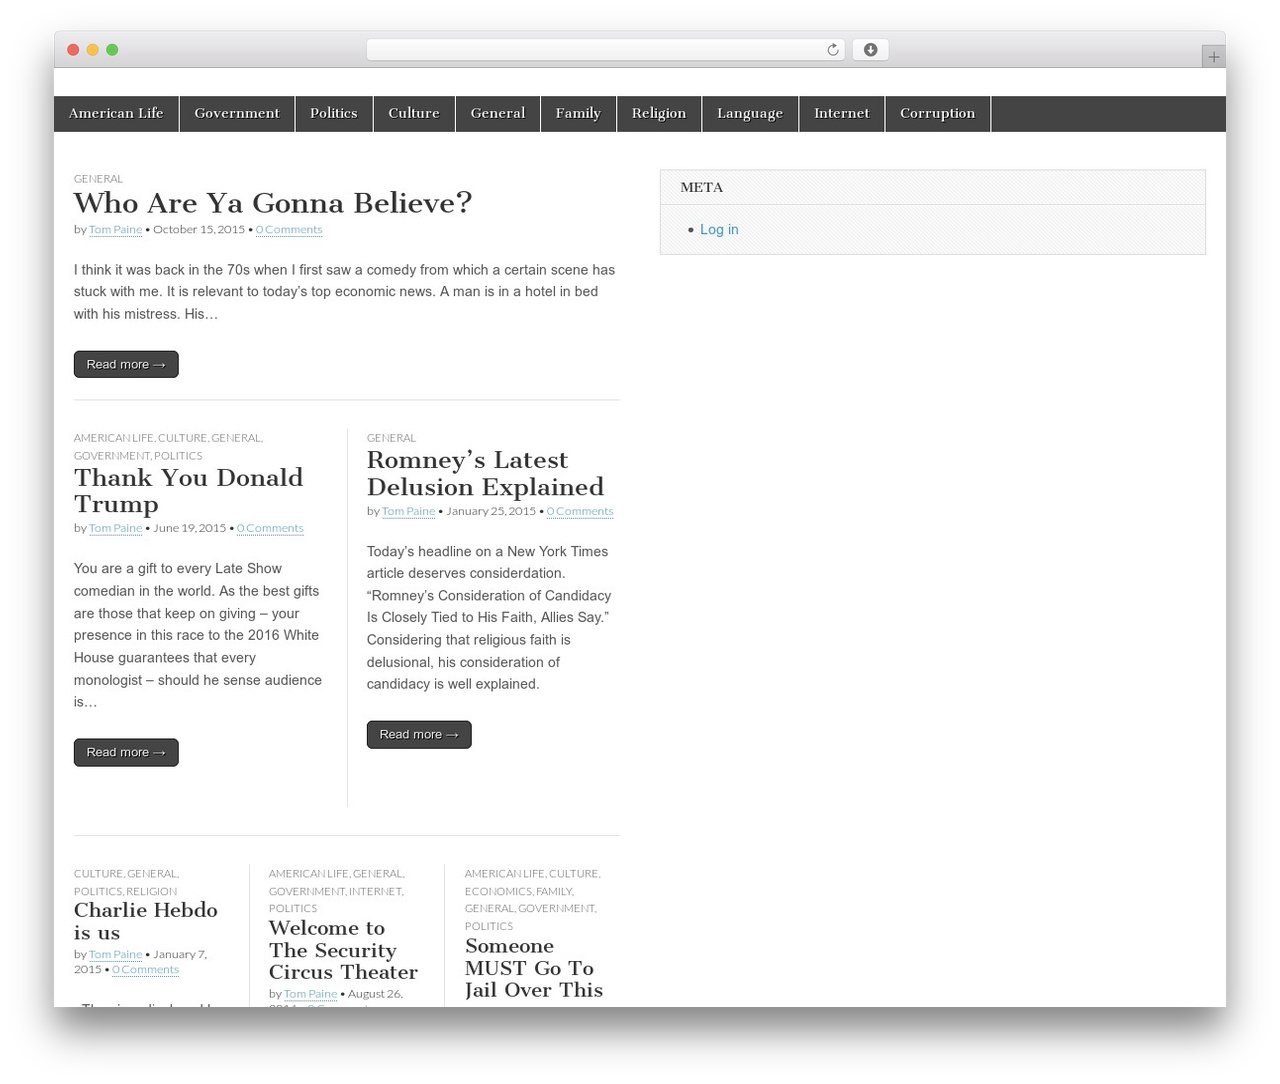The width and height of the screenshot is (1280, 1084).
Task: Open 'Welcome to The Security Circus Theater' post
Action: (x=343, y=950)
